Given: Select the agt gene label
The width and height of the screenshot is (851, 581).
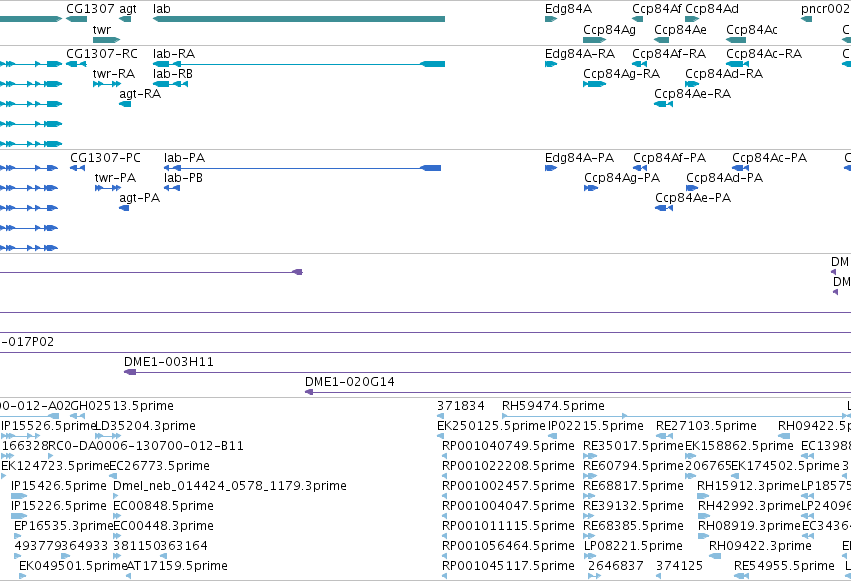Looking at the screenshot, I should click(128, 9).
